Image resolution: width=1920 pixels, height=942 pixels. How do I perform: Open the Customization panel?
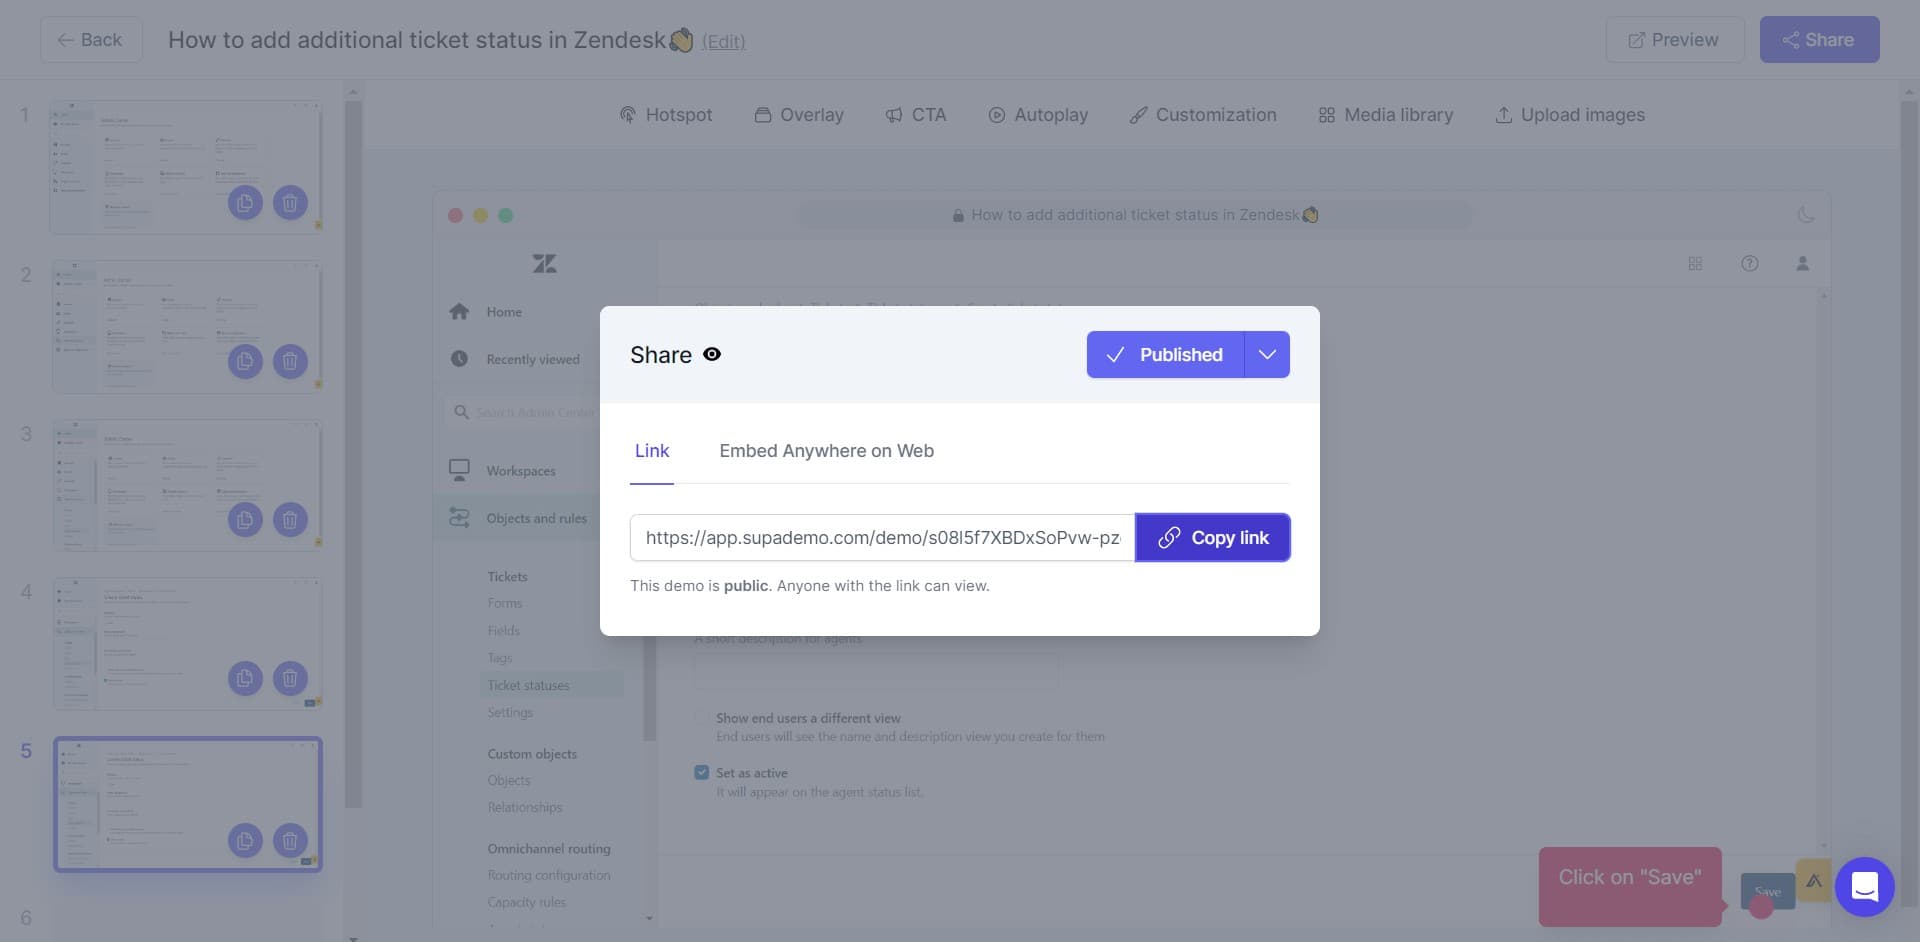point(1203,114)
